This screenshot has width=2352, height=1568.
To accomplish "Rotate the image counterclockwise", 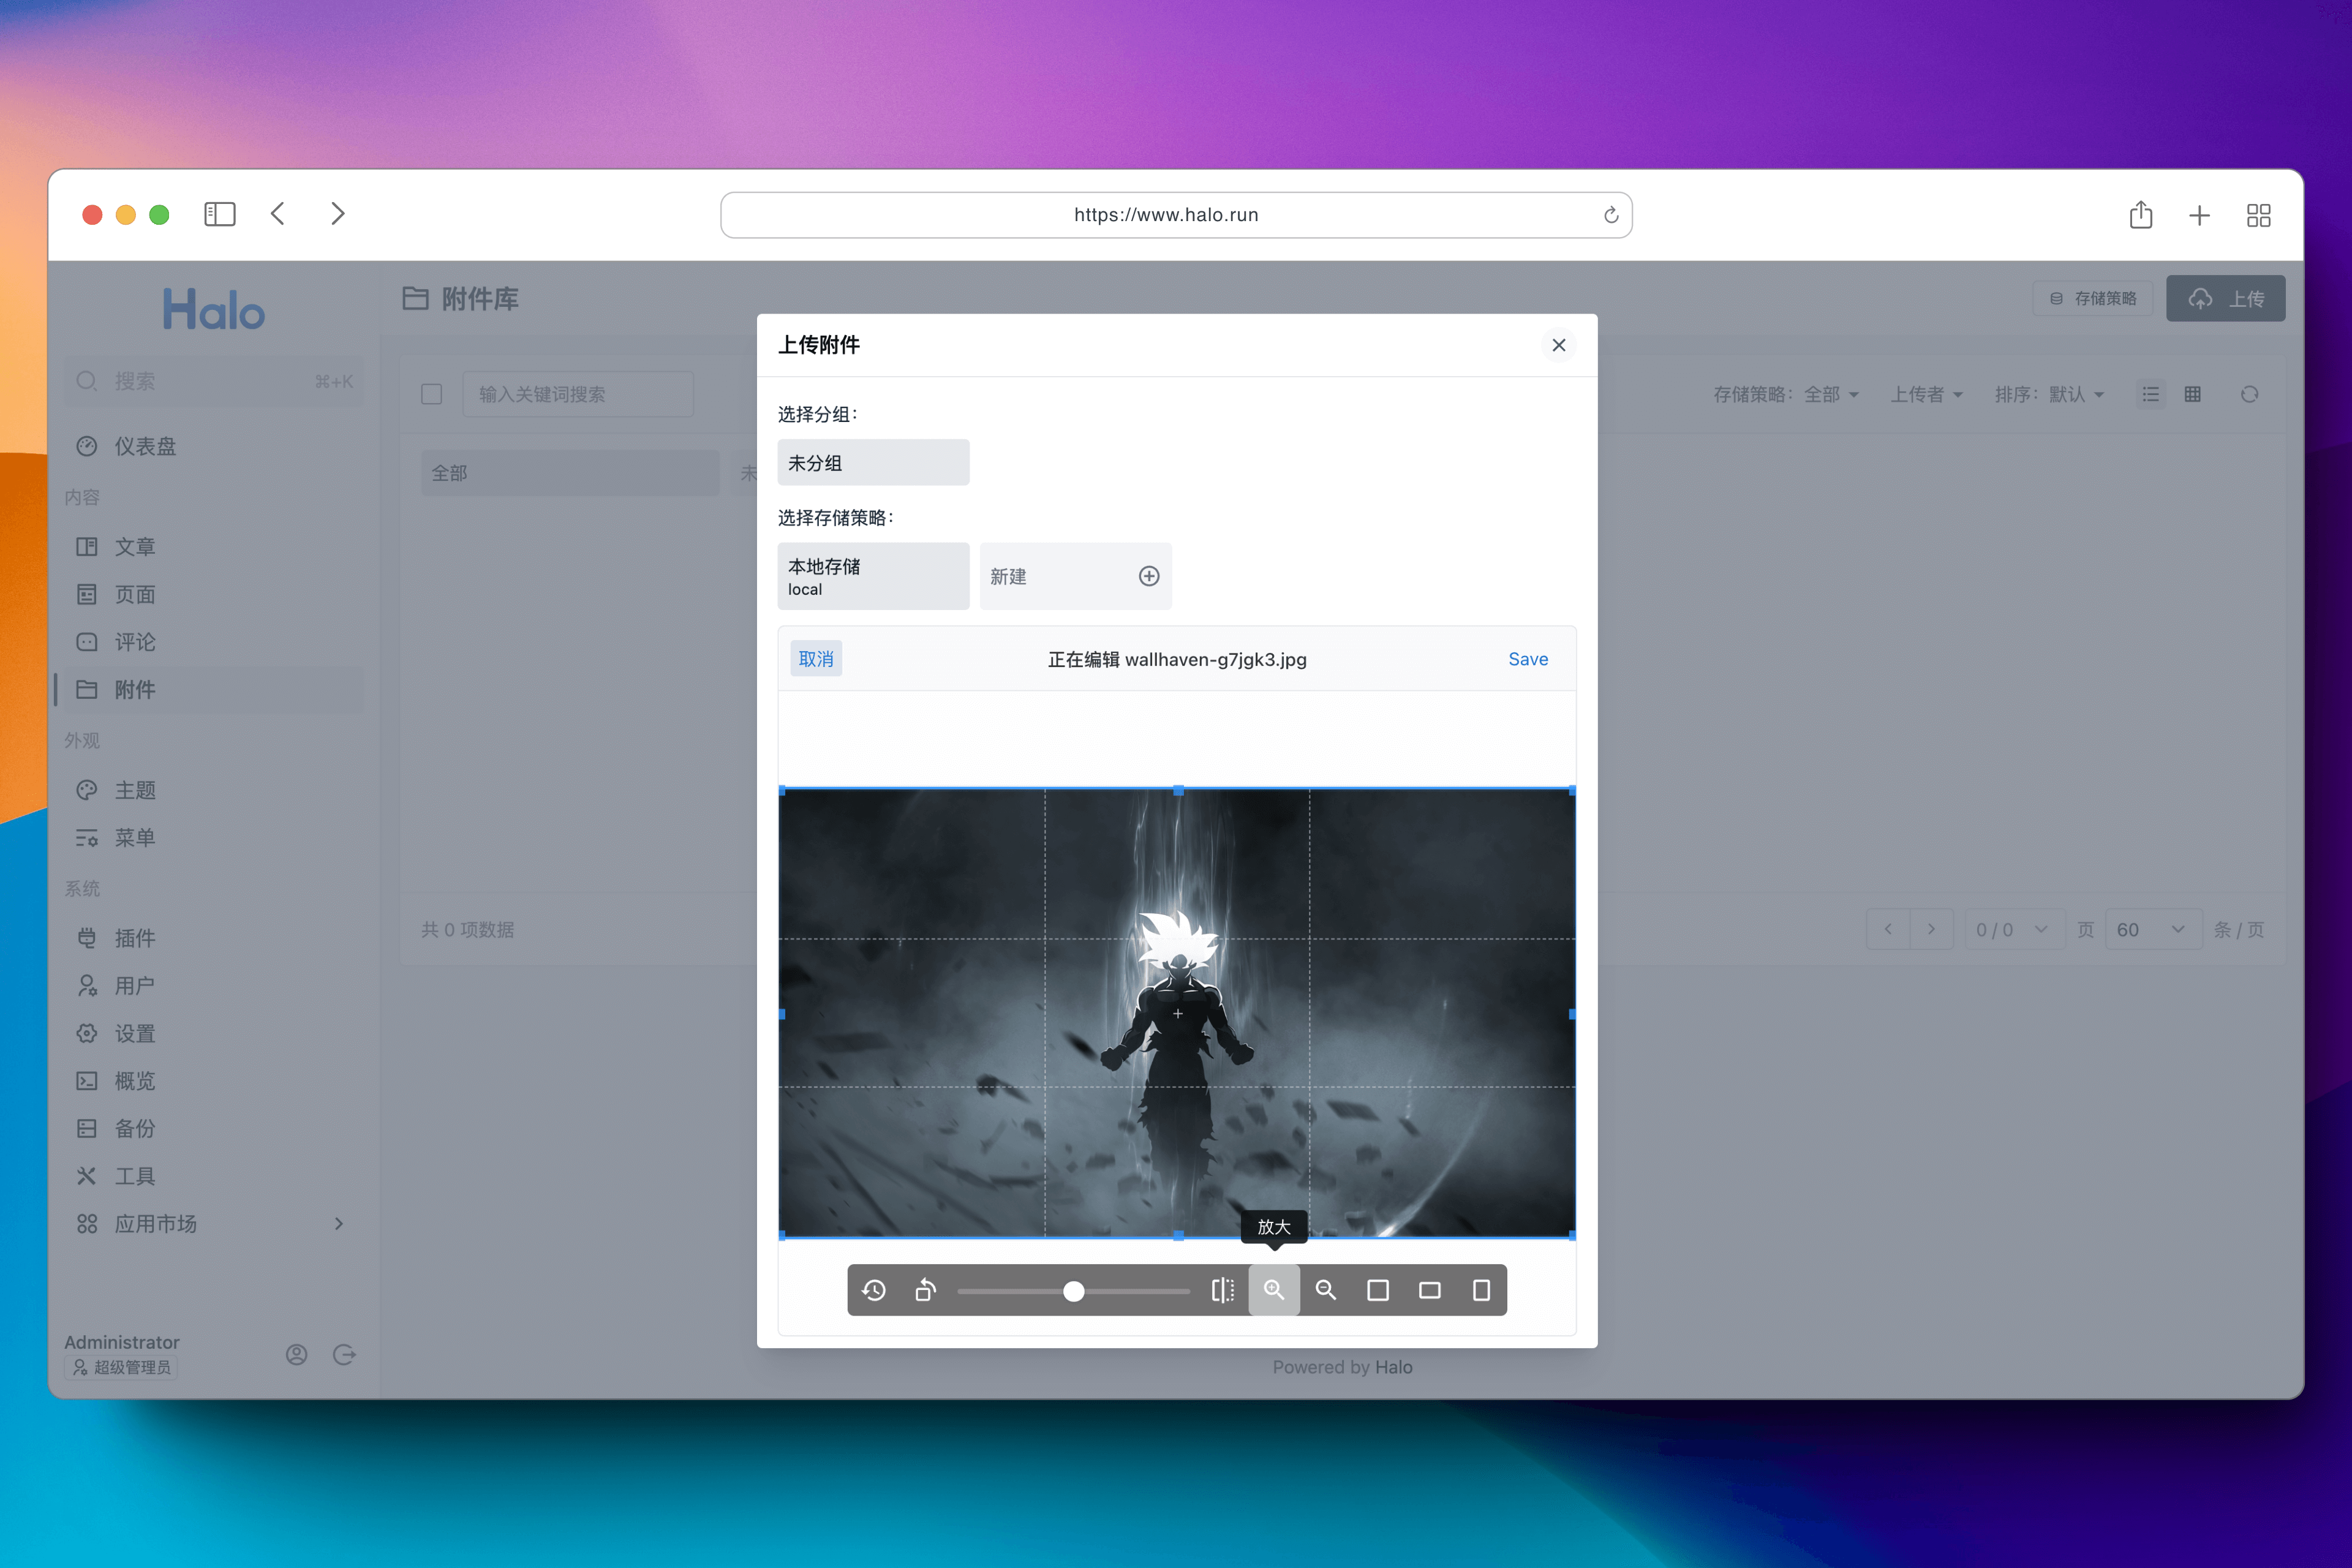I will click(x=926, y=1290).
